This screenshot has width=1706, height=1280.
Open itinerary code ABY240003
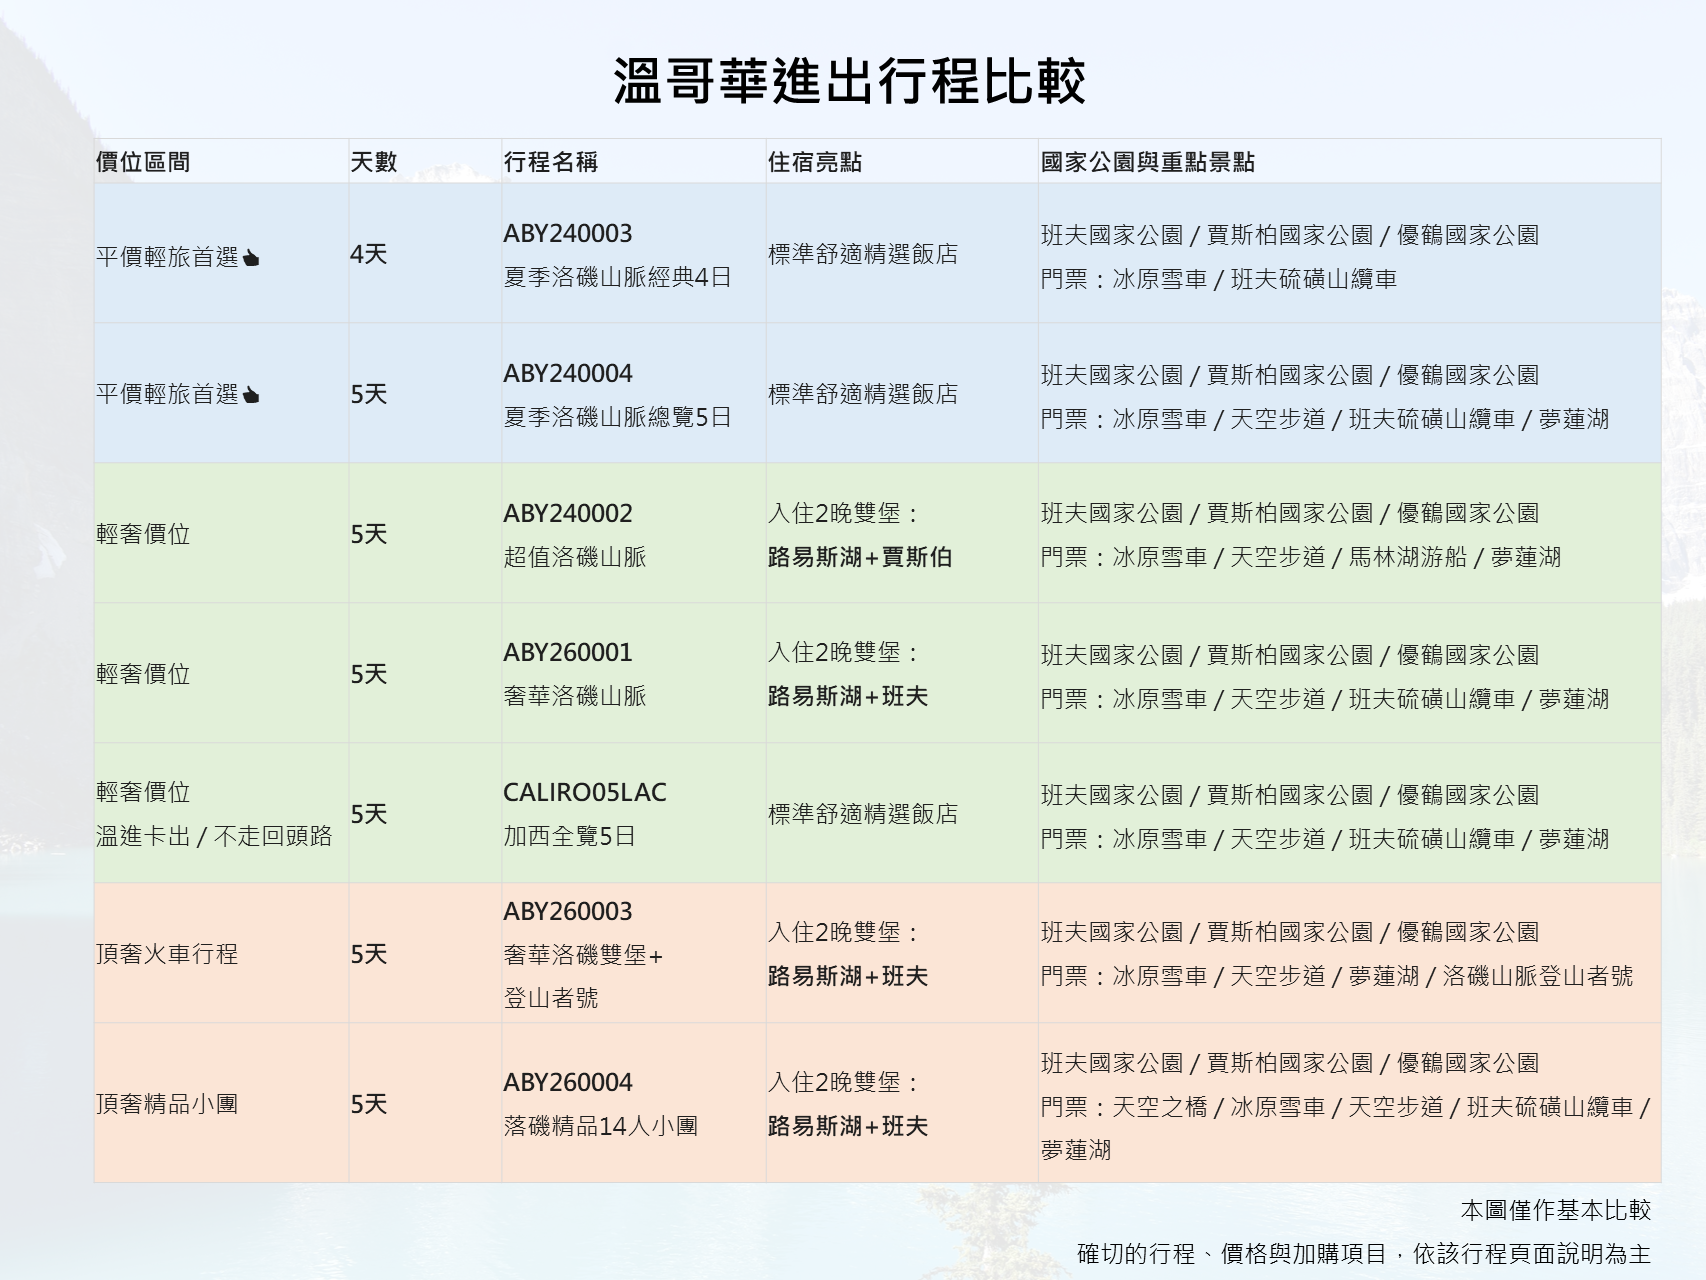pos(567,233)
